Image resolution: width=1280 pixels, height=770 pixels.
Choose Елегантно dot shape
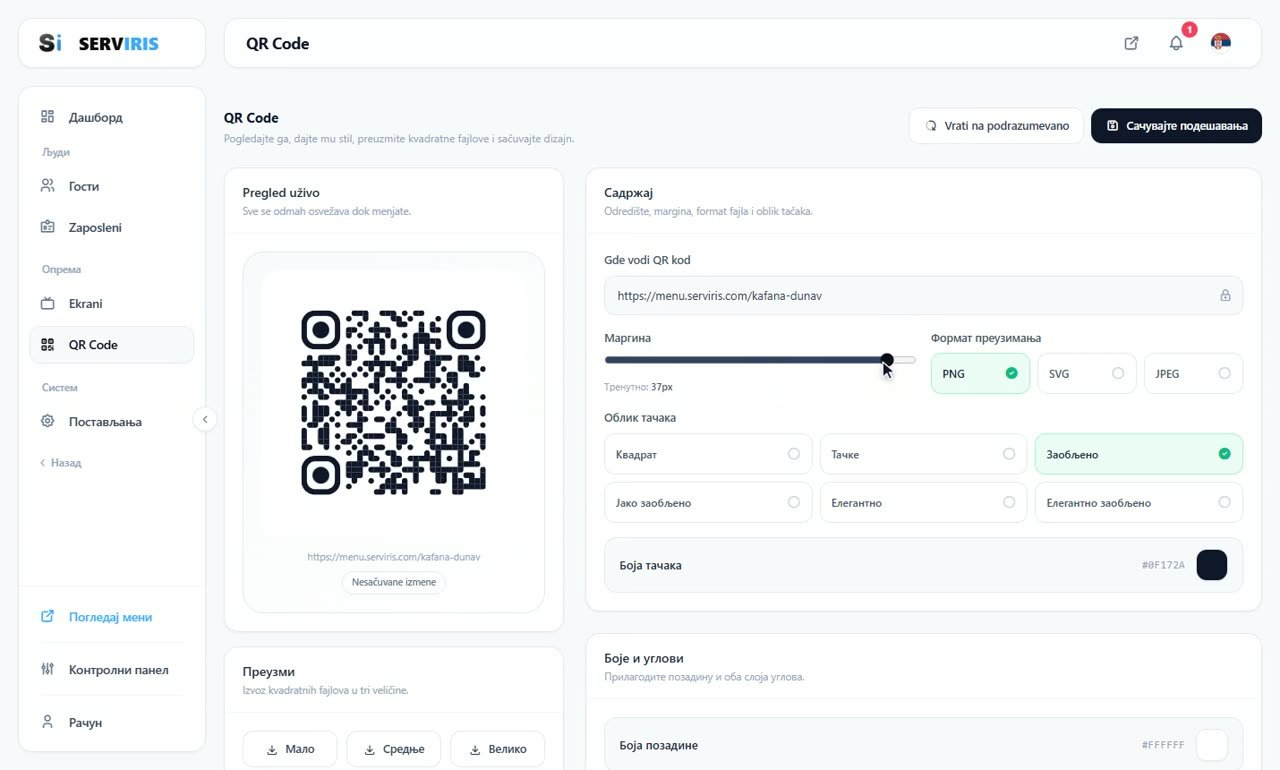point(923,503)
